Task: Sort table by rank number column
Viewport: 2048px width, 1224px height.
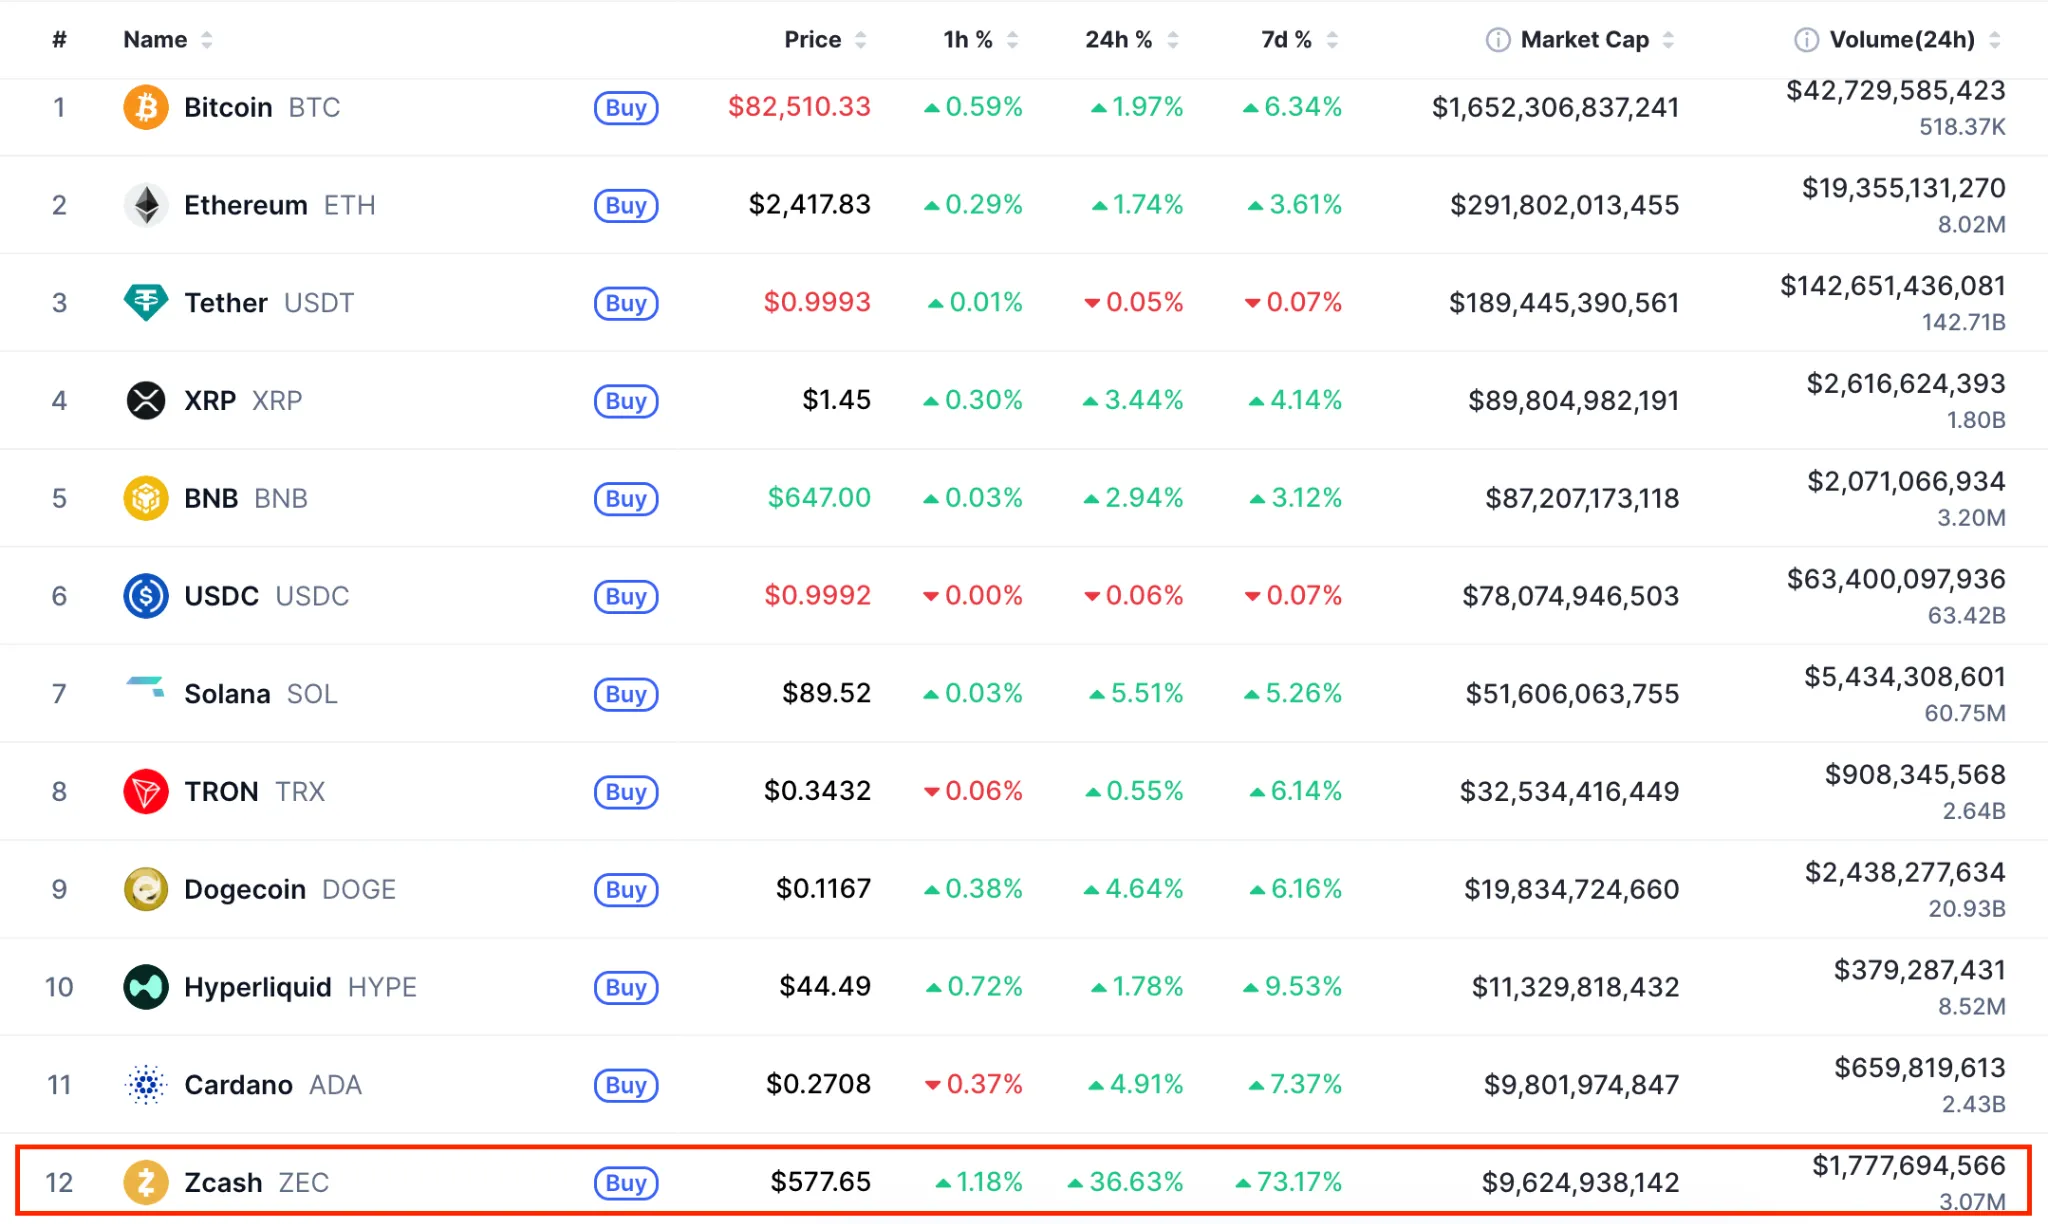Action: tap(59, 40)
